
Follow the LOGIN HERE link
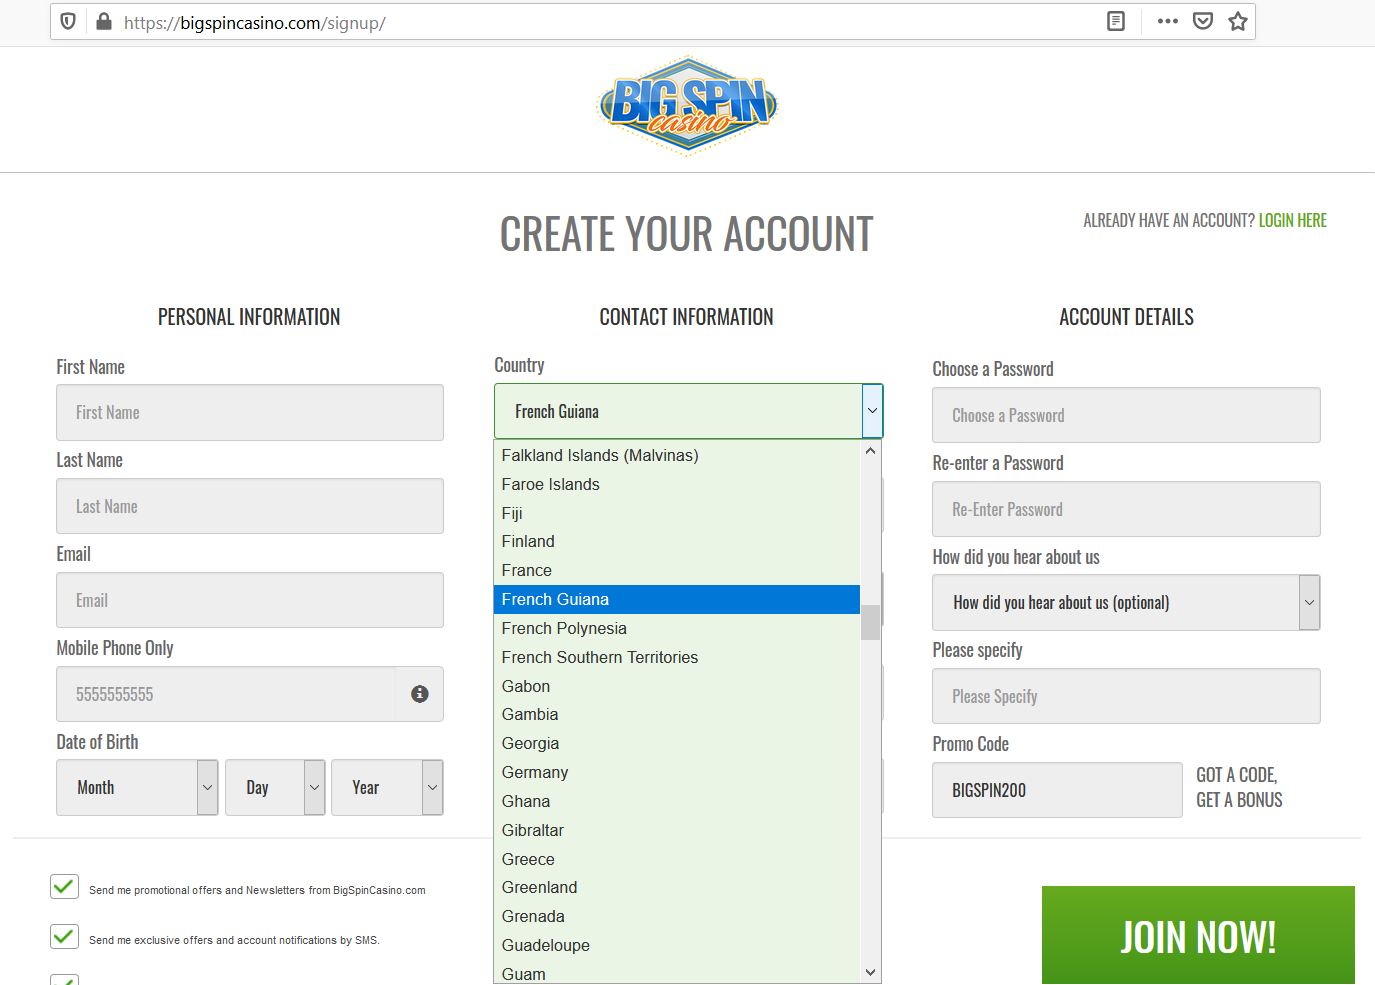(1292, 221)
